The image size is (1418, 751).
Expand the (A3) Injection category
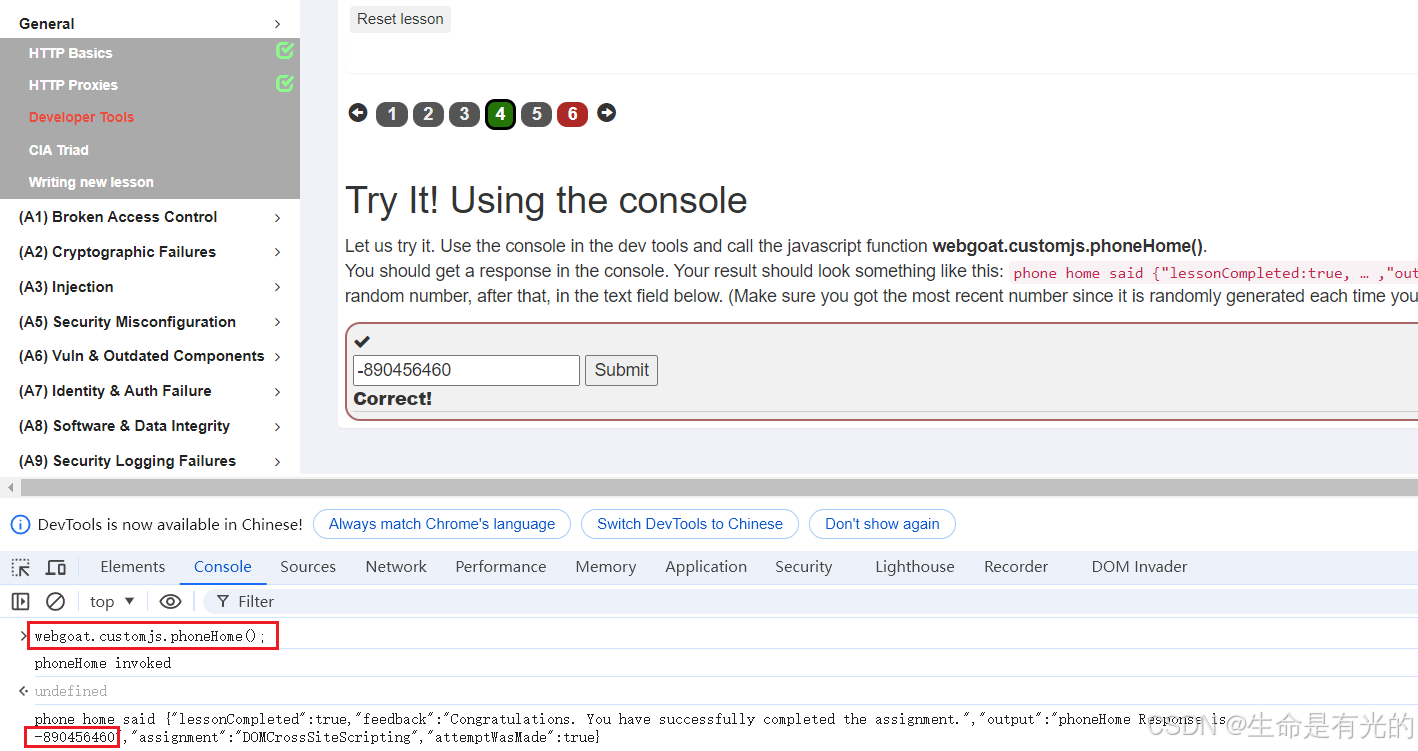coord(277,288)
